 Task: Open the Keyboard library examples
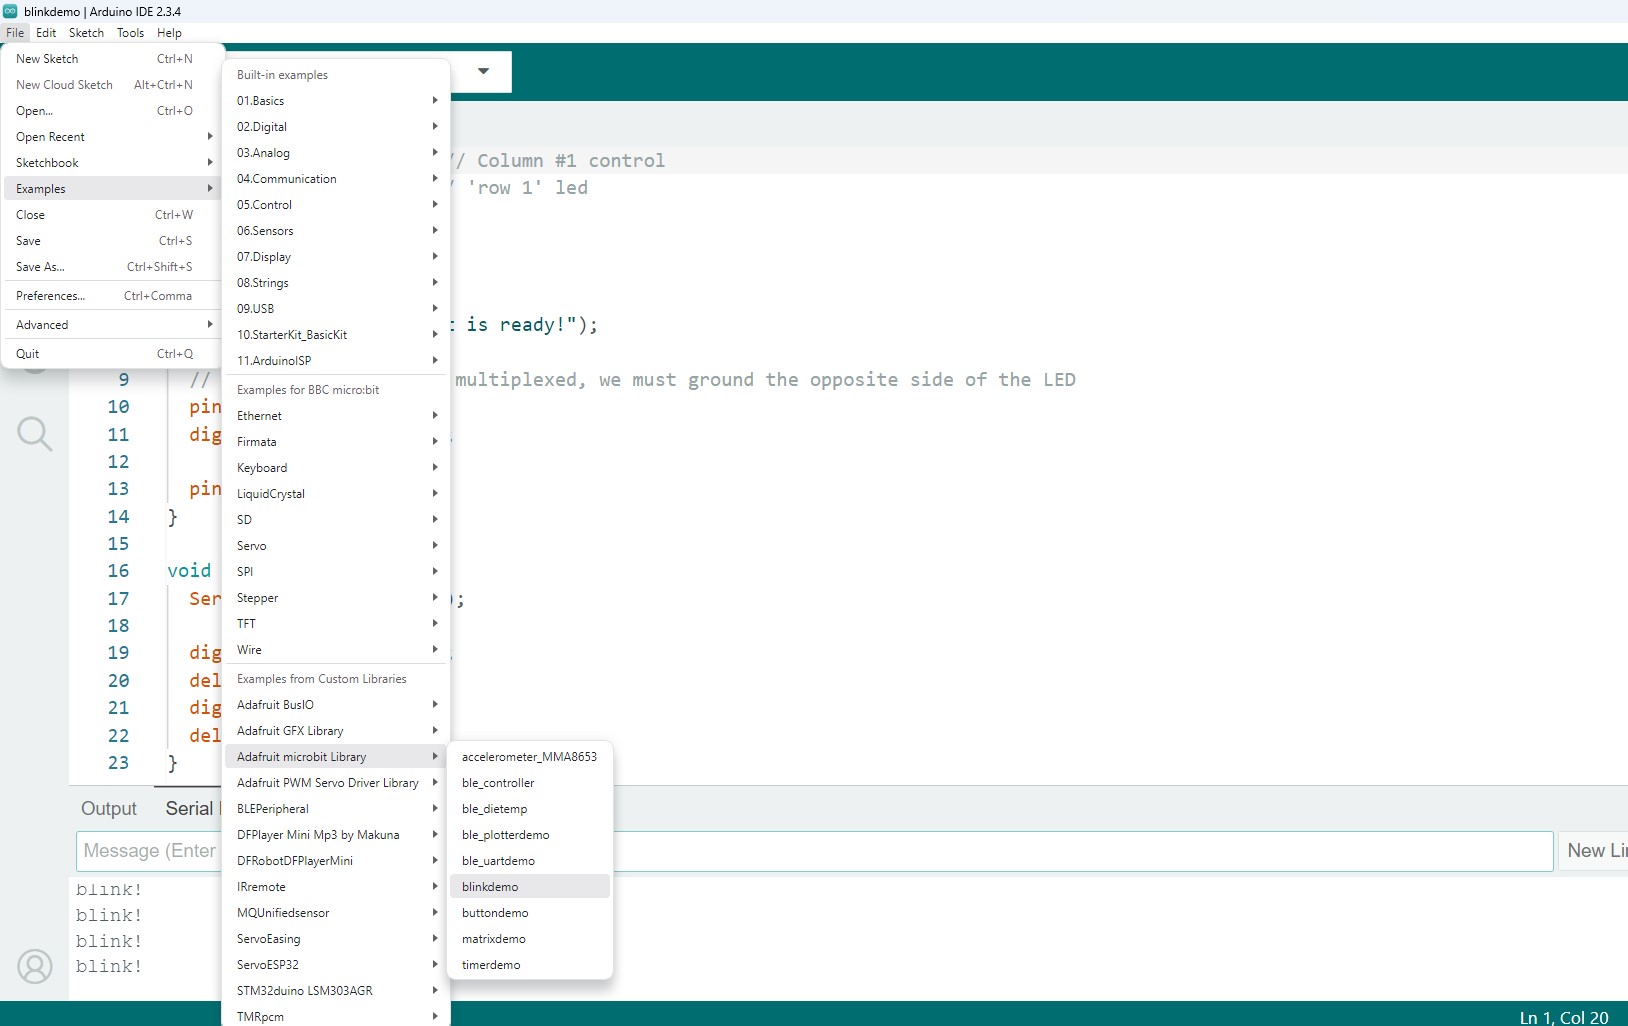(336, 468)
